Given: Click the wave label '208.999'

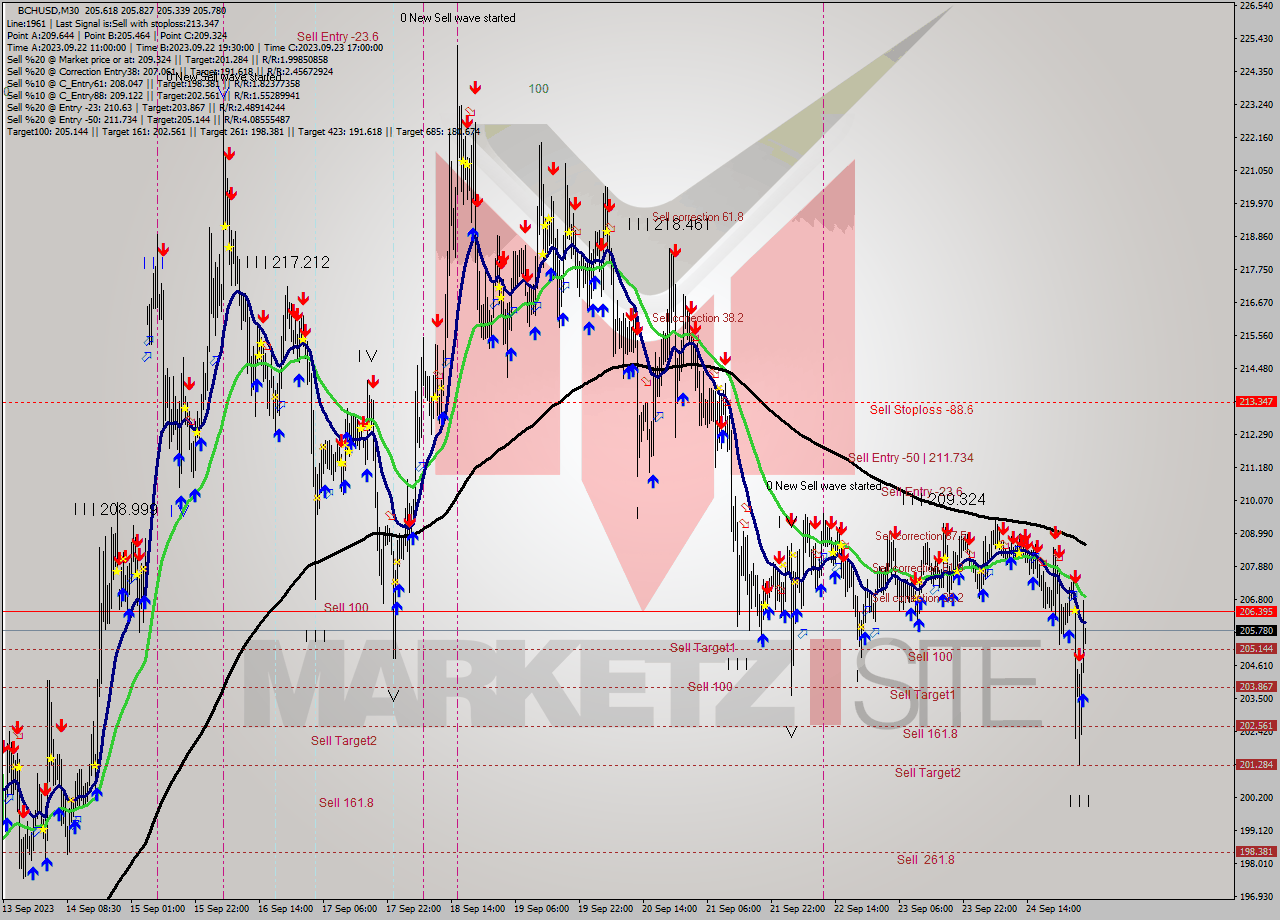Looking at the screenshot, I should pyautogui.click(x=129, y=509).
